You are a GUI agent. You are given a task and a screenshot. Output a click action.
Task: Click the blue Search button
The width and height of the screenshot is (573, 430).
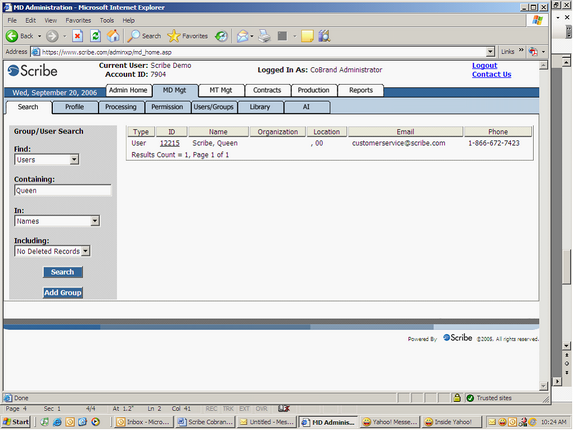click(x=63, y=272)
